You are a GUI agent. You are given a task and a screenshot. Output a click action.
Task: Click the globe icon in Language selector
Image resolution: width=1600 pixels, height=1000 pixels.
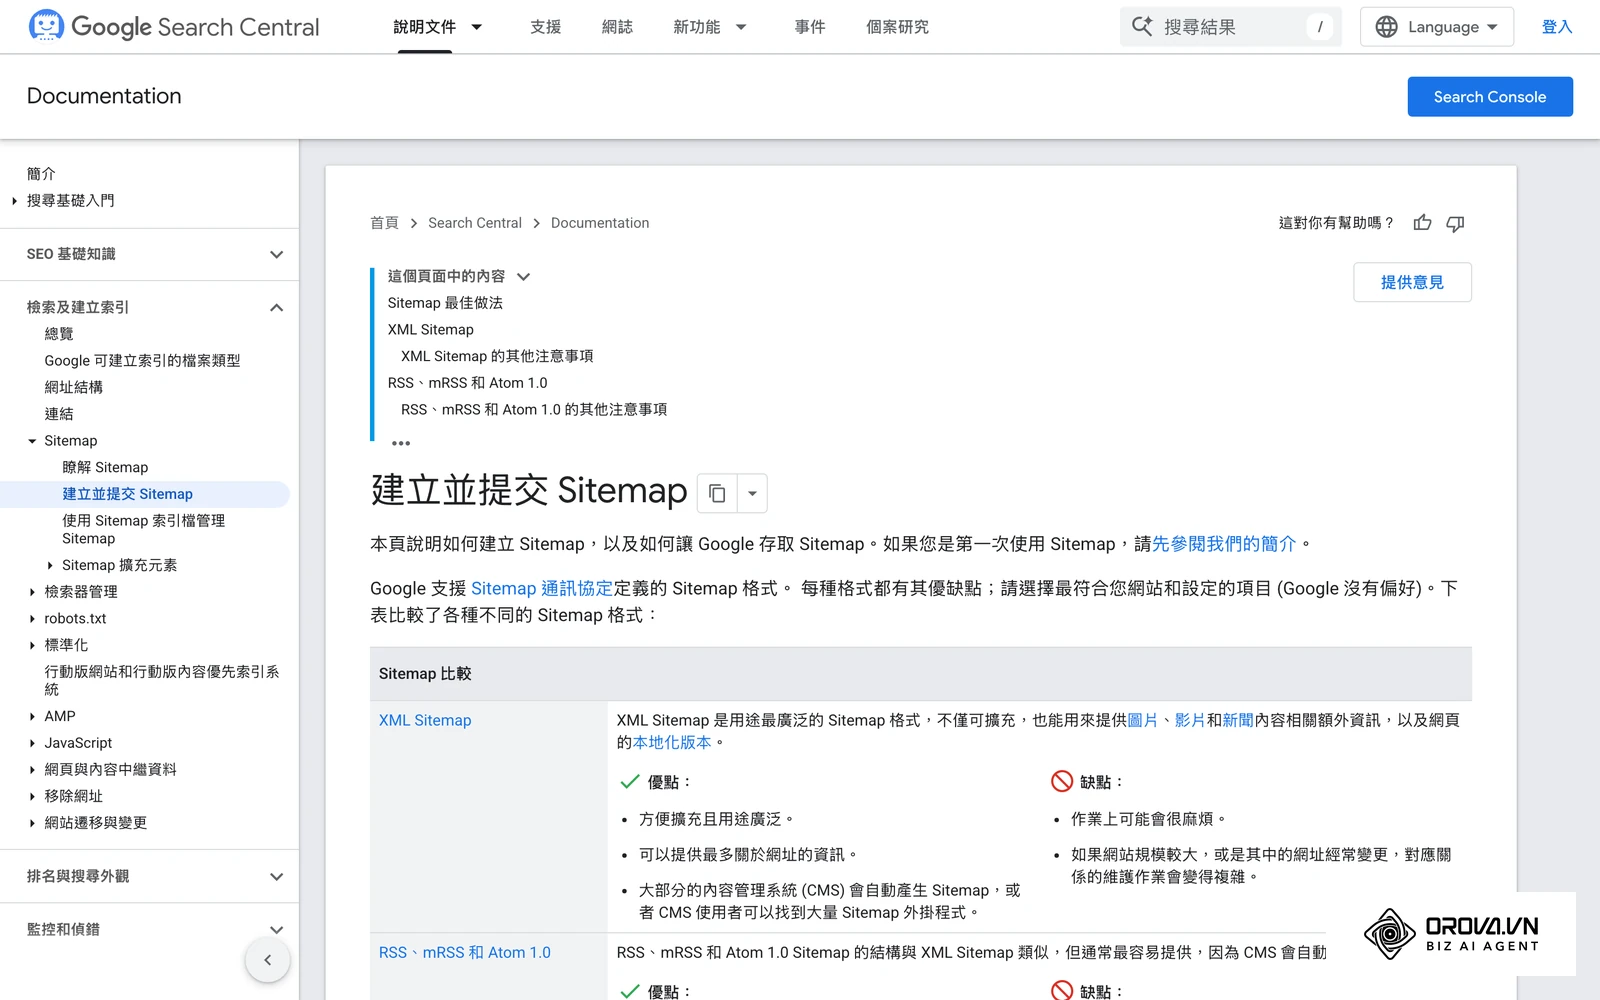(1386, 27)
